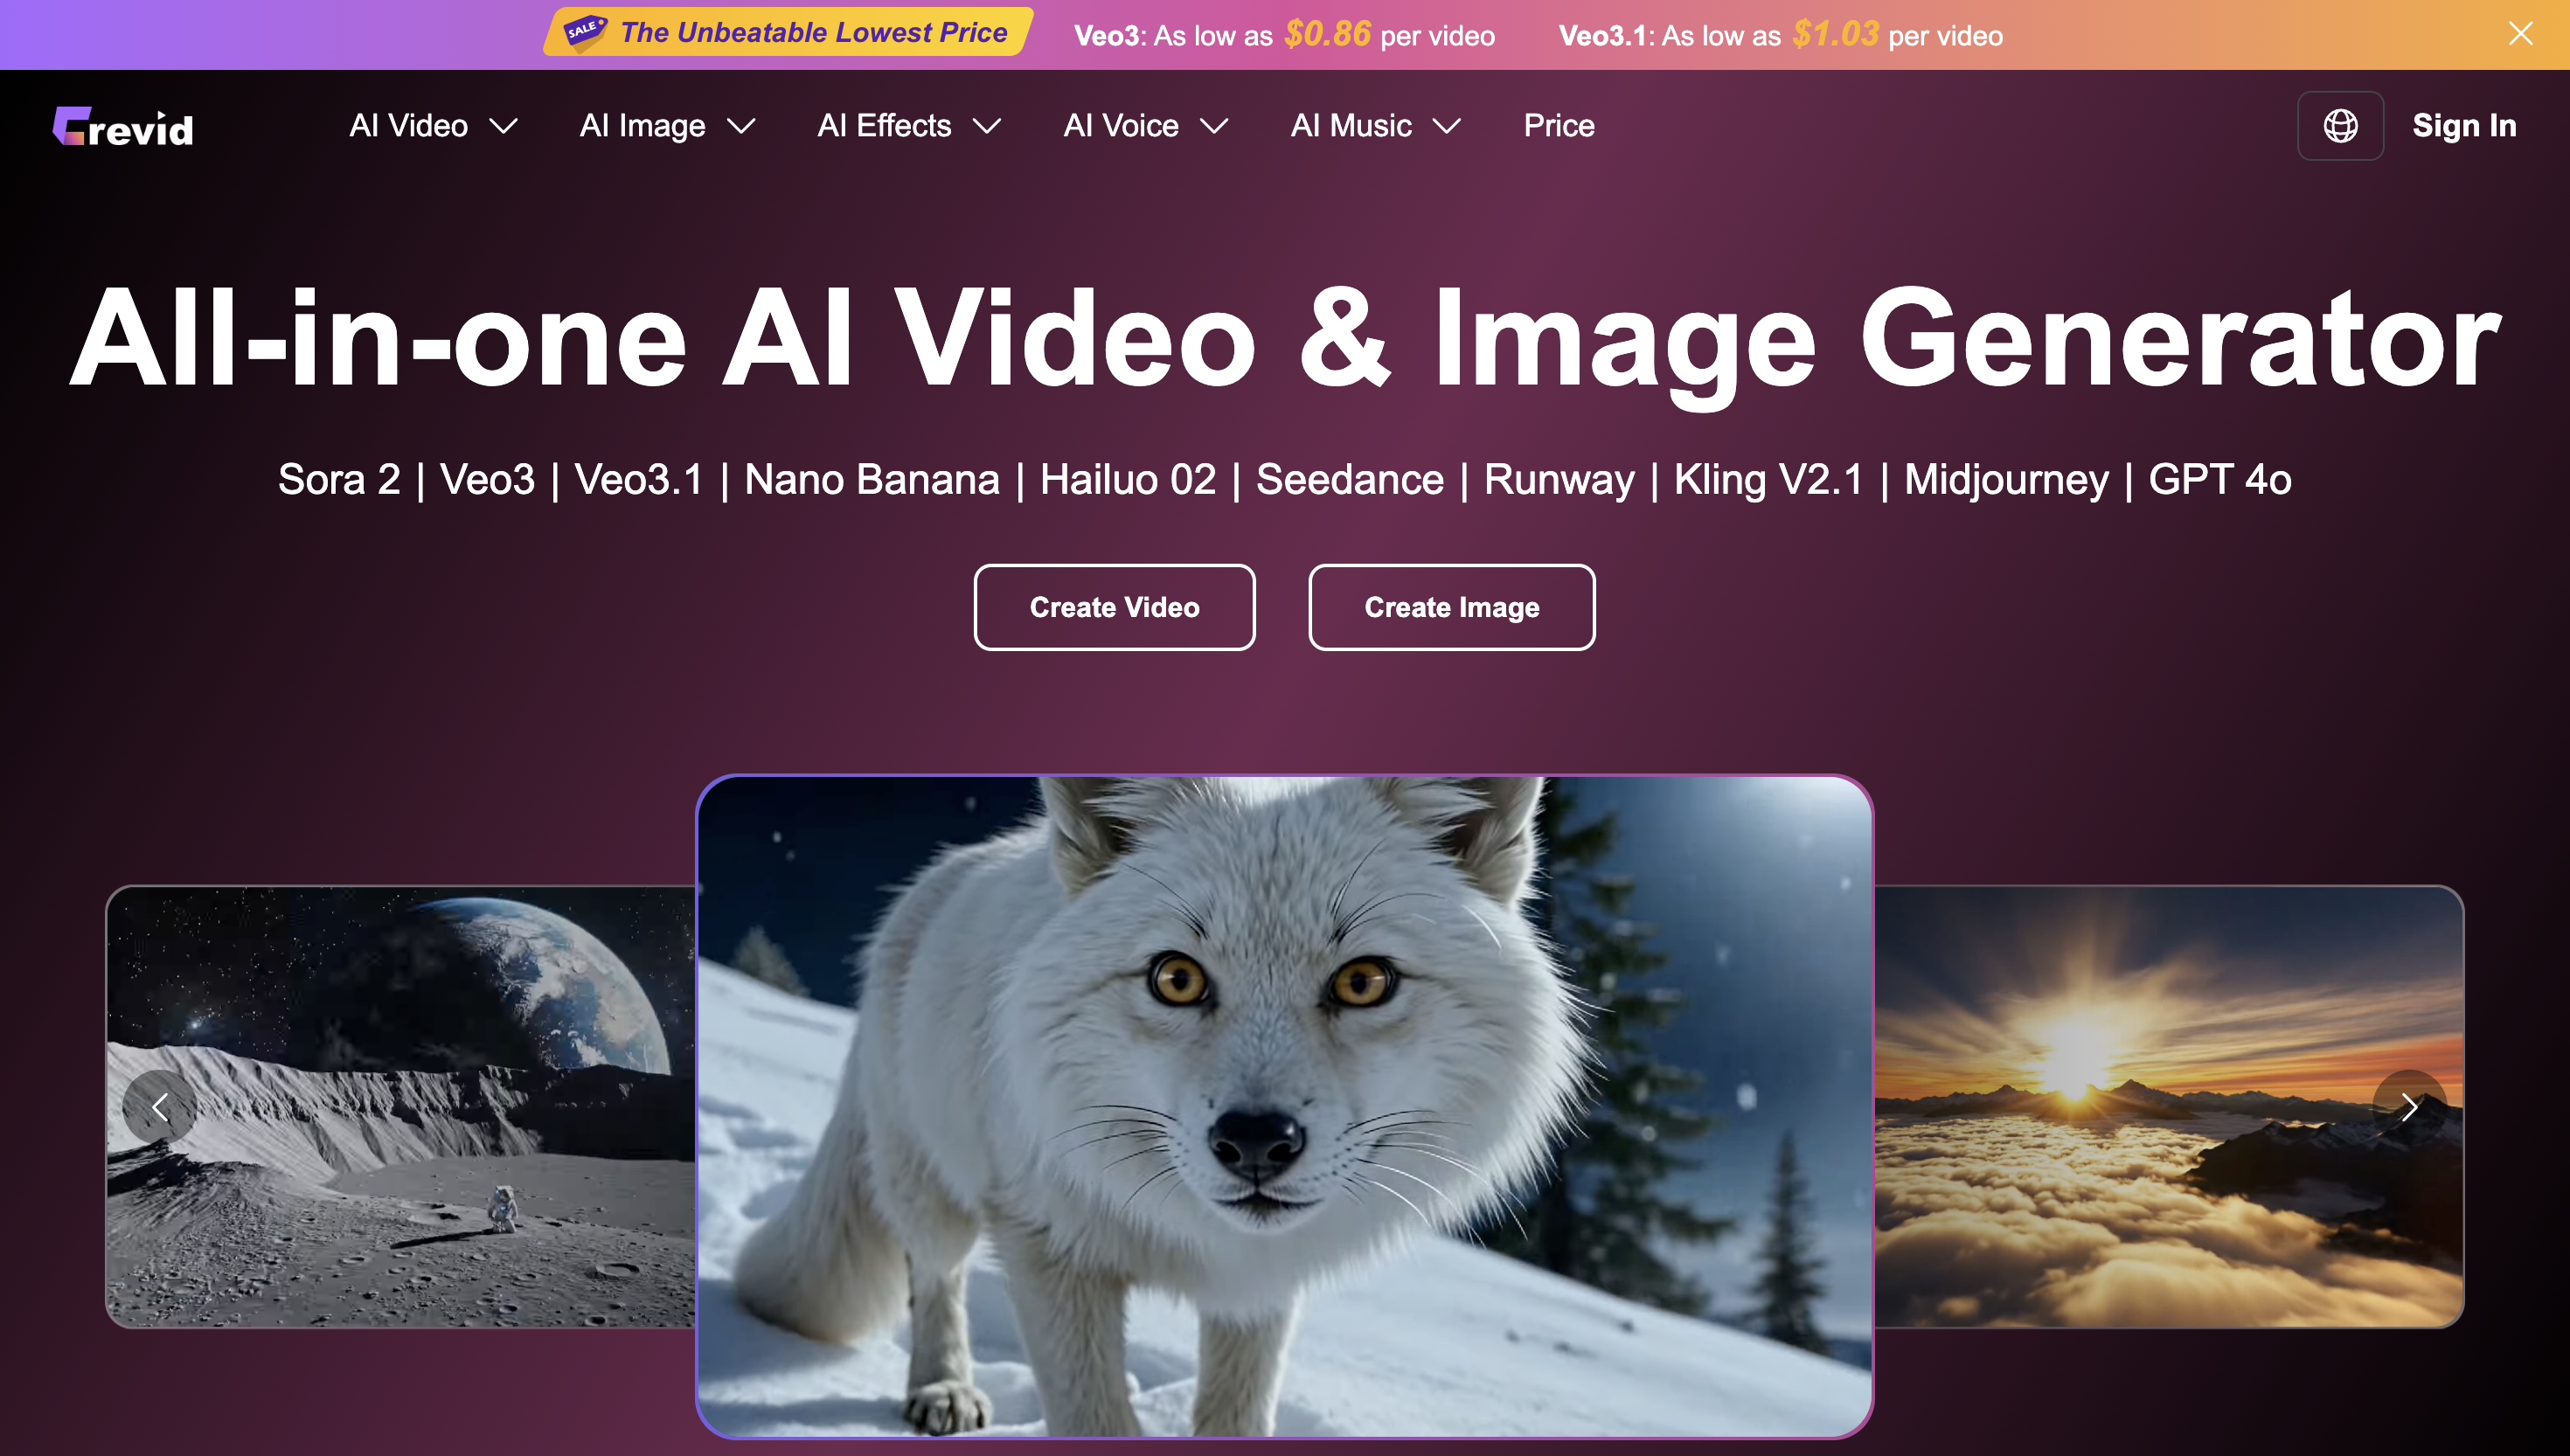Screen dimensions: 2570x1456
Task: Open the language globe selector
Action: pos(2340,126)
